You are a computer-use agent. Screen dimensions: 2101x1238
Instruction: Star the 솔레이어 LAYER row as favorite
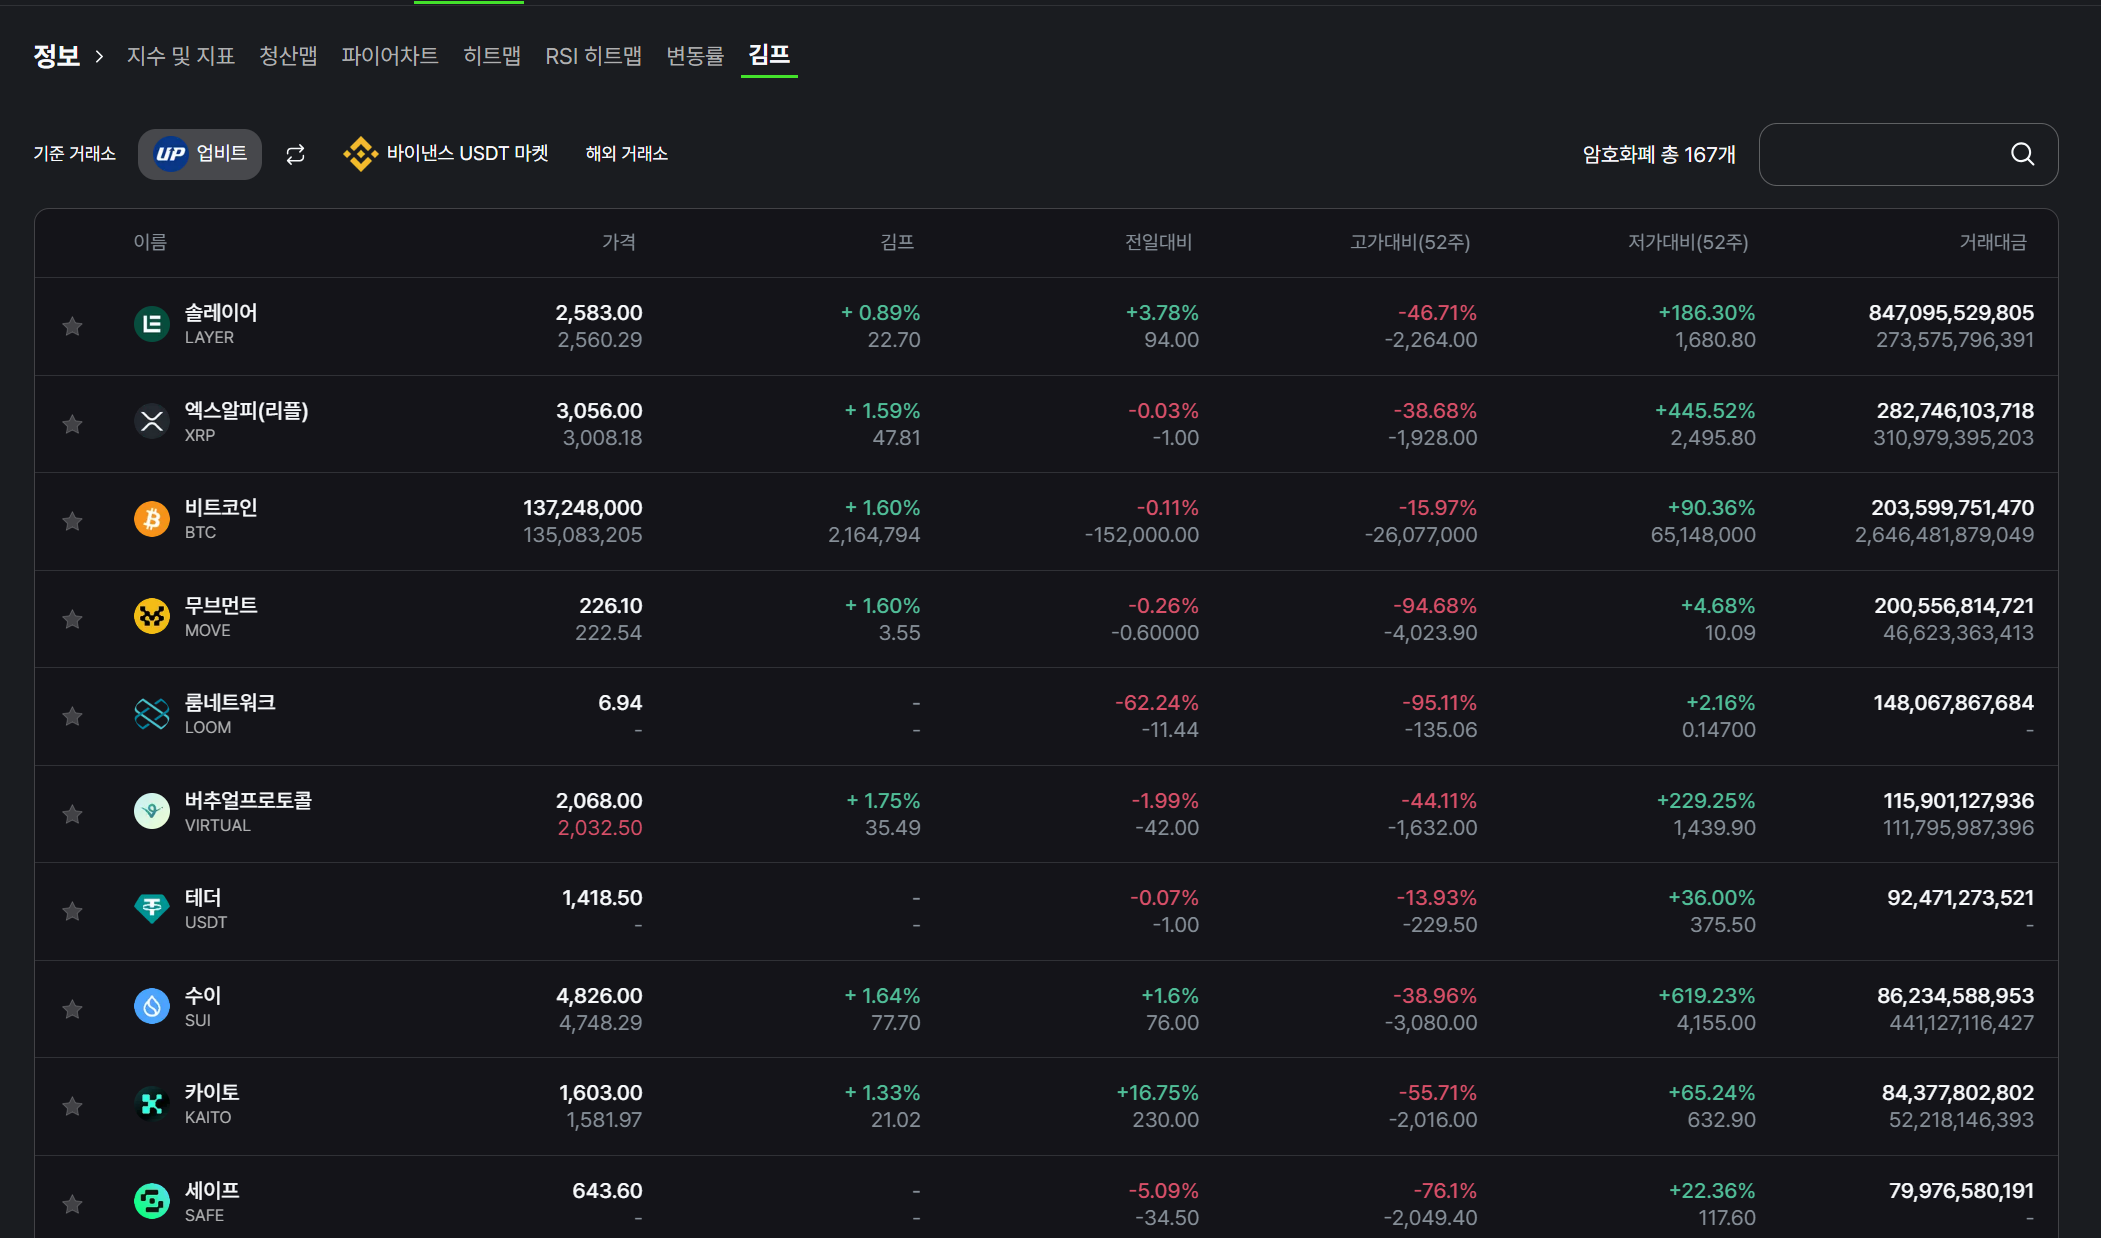(72, 326)
